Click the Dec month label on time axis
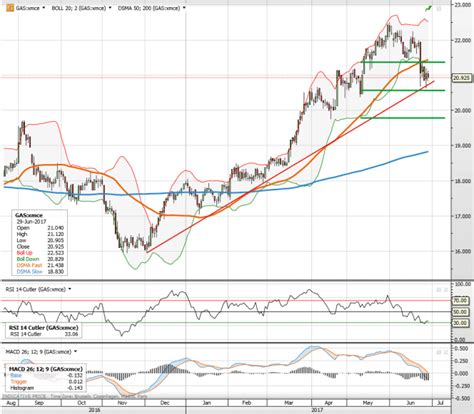The width and height of the screenshot is (474, 414). click(x=165, y=403)
